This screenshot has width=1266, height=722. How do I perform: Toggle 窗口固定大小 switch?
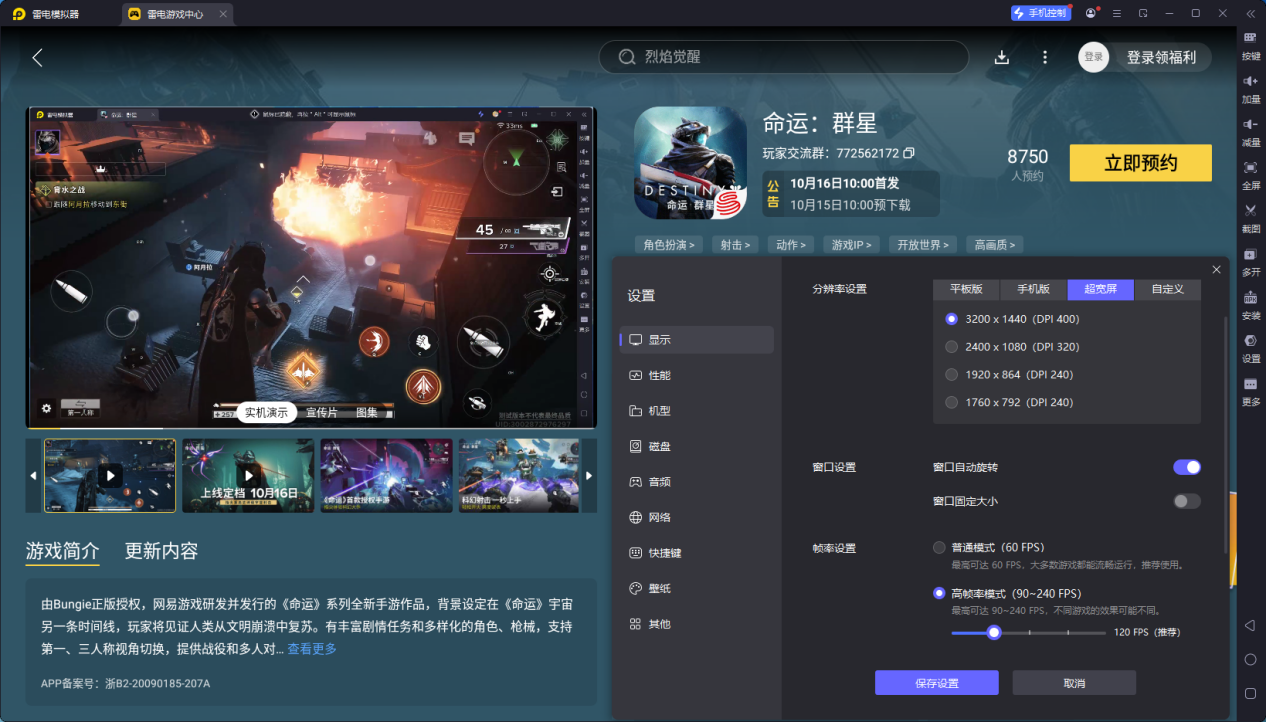(1187, 501)
